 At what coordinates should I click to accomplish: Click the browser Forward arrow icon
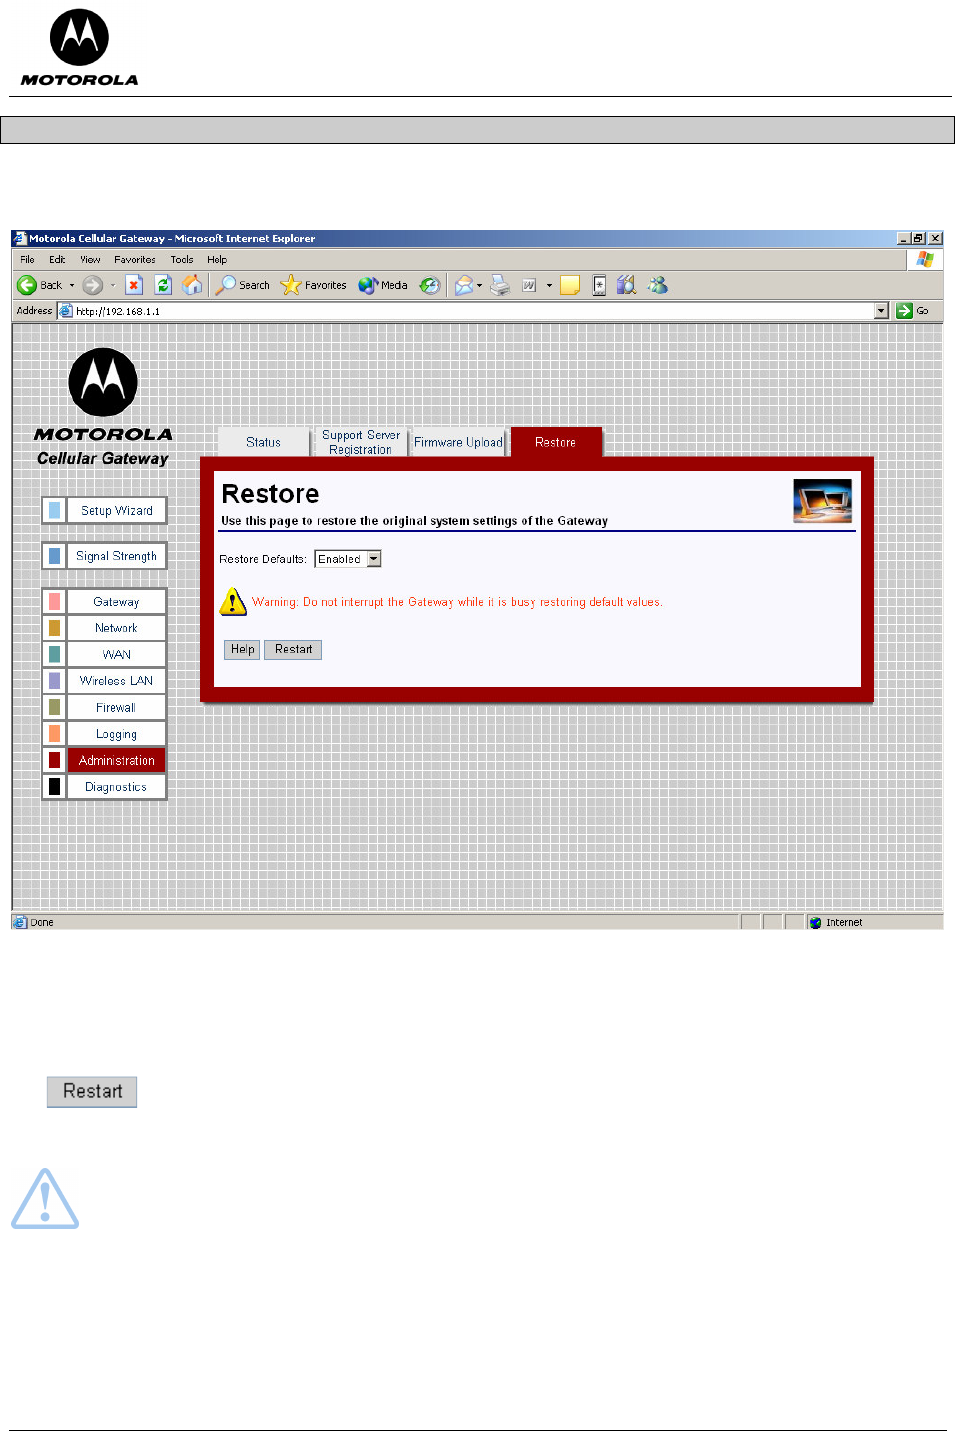click(x=93, y=285)
